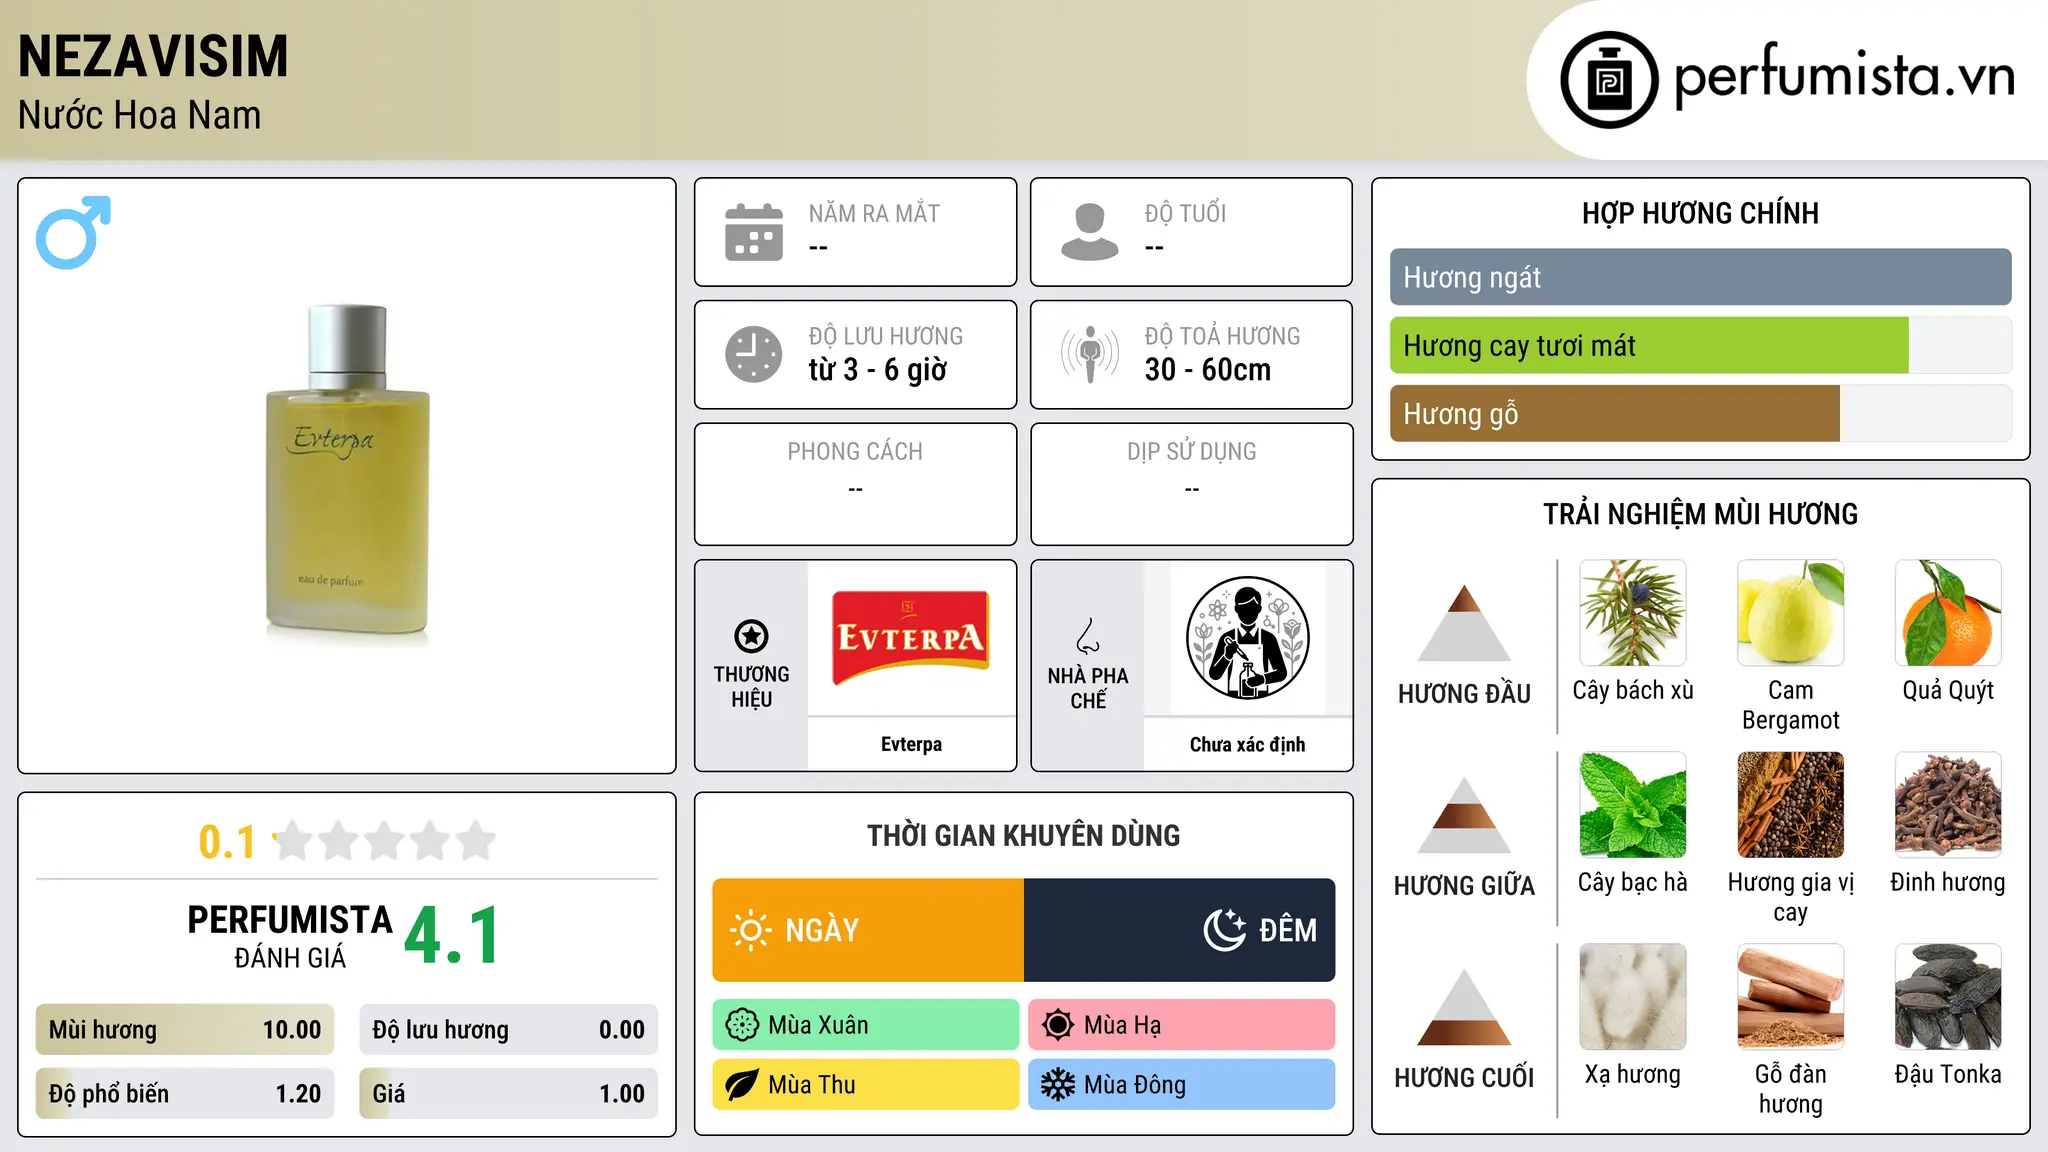The image size is (2048, 1152).
Task: Select the Mùa Hạ season button
Action: [1182, 1025]
